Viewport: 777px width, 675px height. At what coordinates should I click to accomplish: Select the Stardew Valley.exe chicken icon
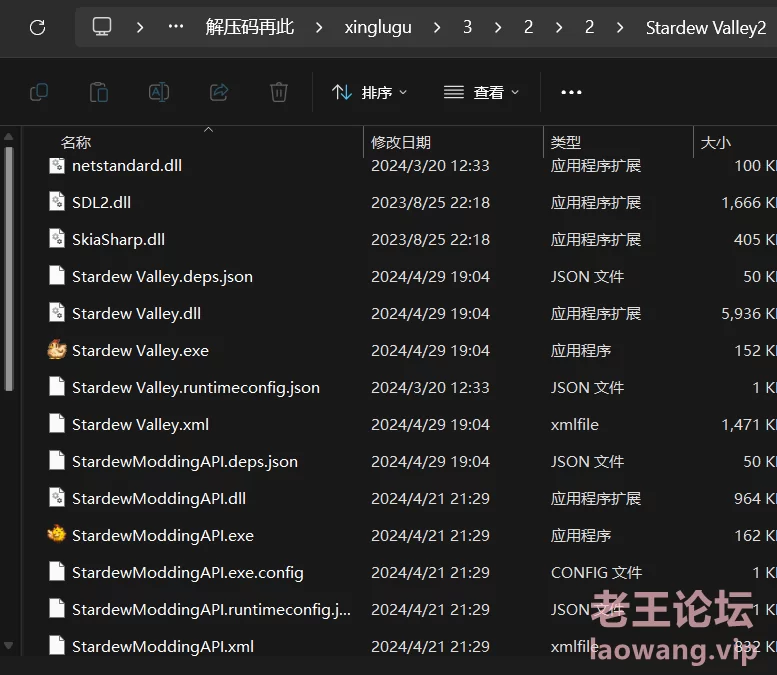[57, 350]
